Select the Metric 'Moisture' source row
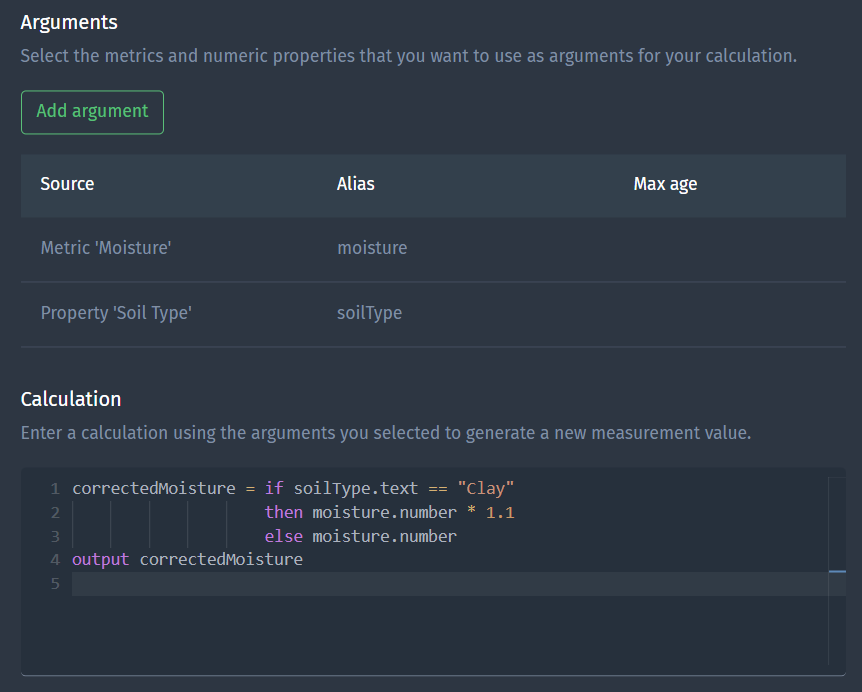This screenshot has width=862, height=692. click(106, 248)
